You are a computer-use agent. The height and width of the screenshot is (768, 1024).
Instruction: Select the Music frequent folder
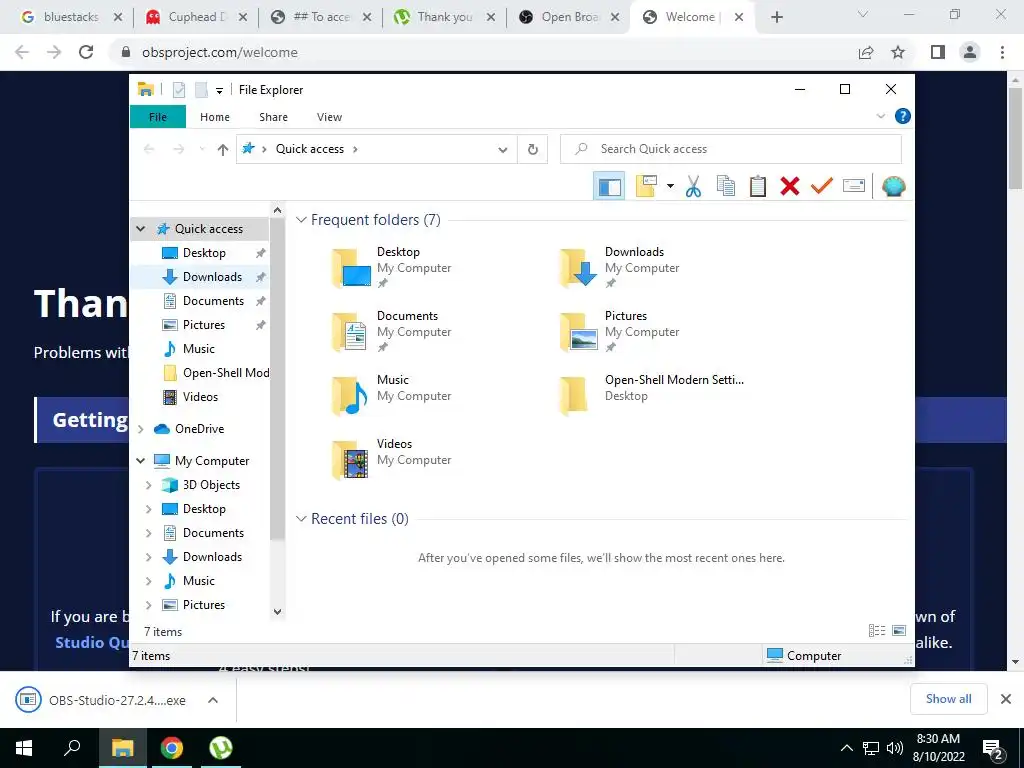(392, 394)
